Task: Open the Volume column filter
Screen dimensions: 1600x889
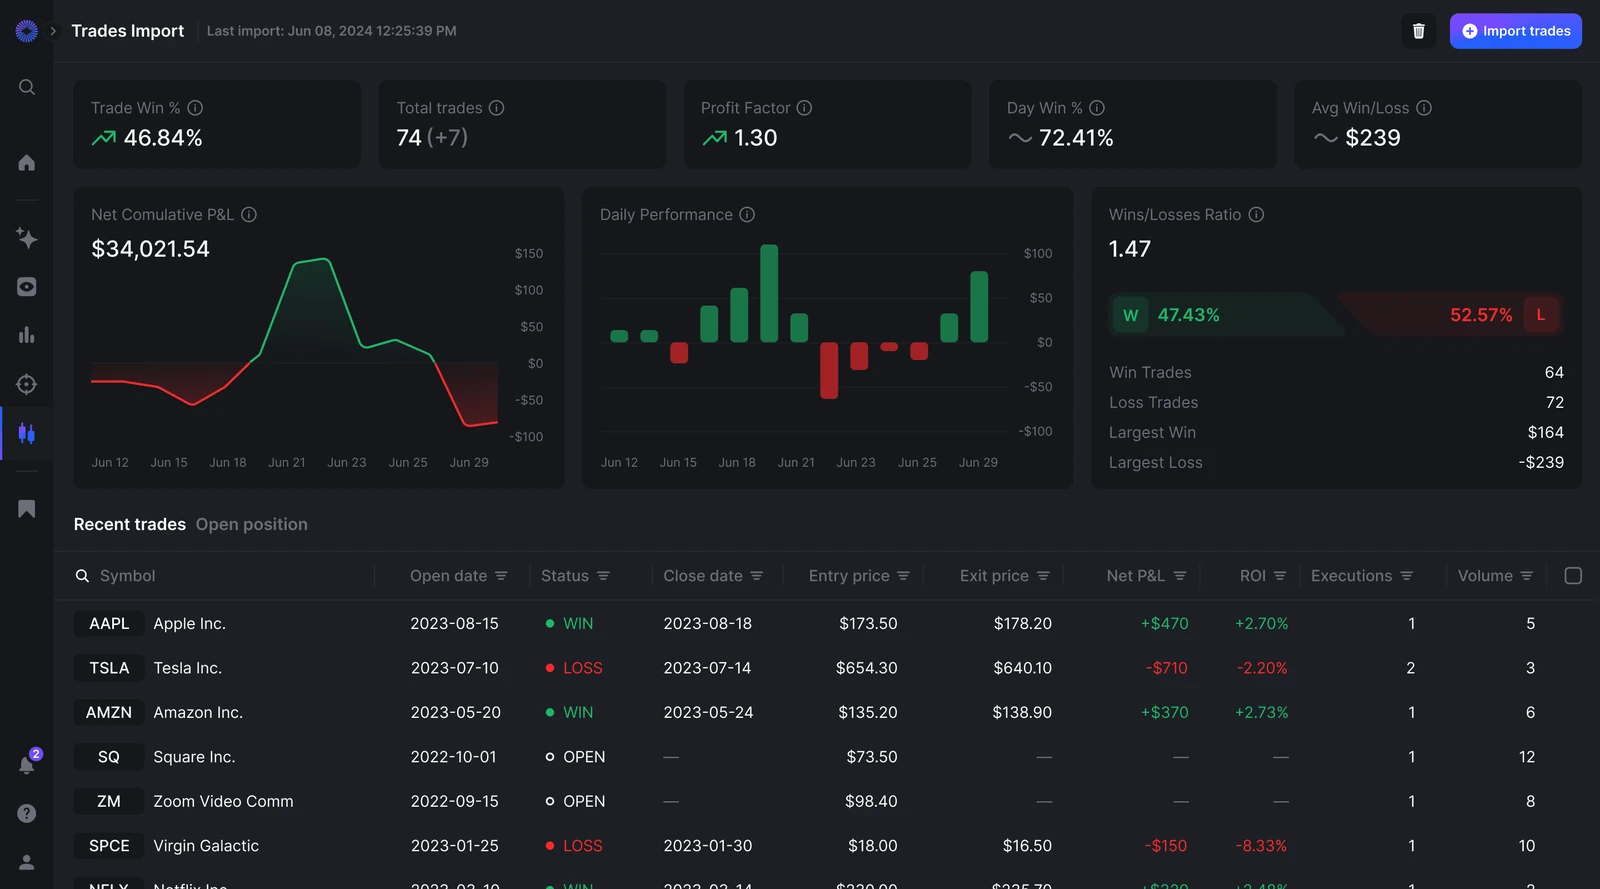Action: point(1527,576)
